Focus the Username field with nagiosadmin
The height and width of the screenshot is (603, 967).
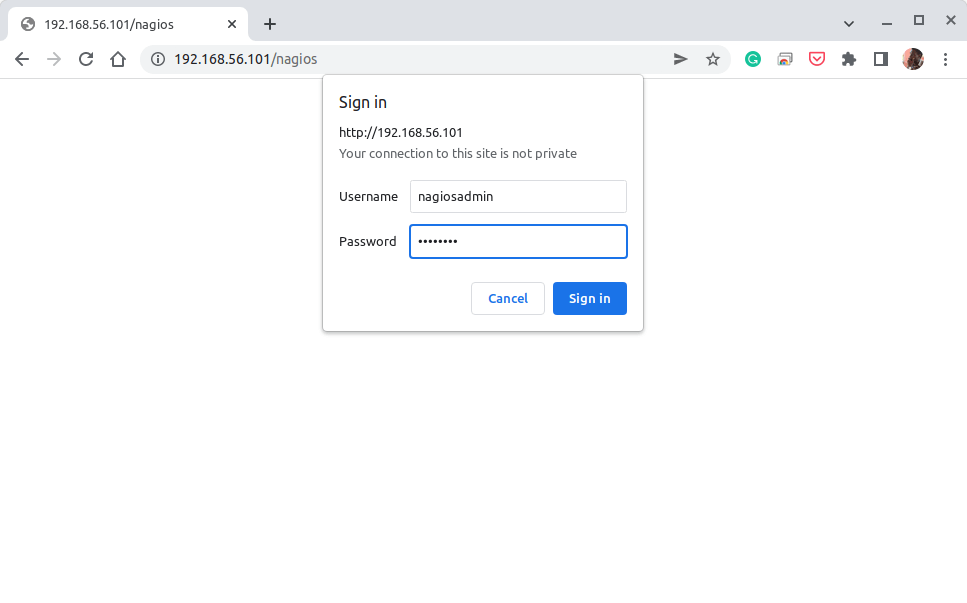[518, 197]
